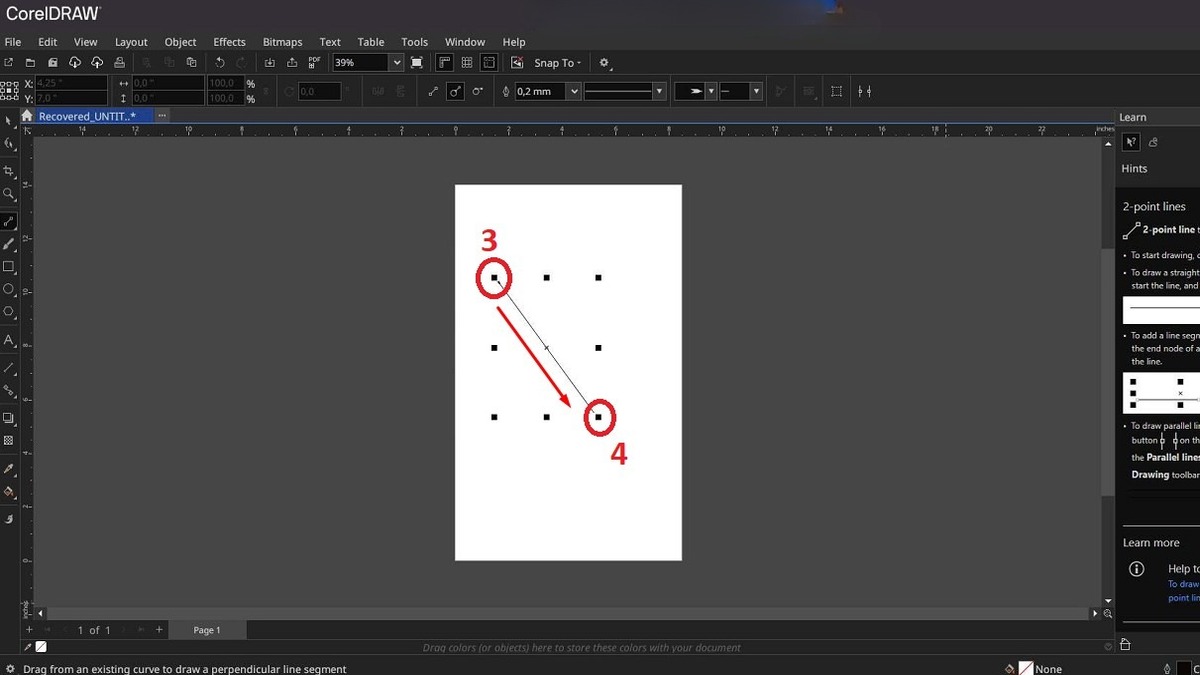The width and height of the screenshot is (1200, 675).
Task: Open the Object menu
Action: click(x=180, y=42)
